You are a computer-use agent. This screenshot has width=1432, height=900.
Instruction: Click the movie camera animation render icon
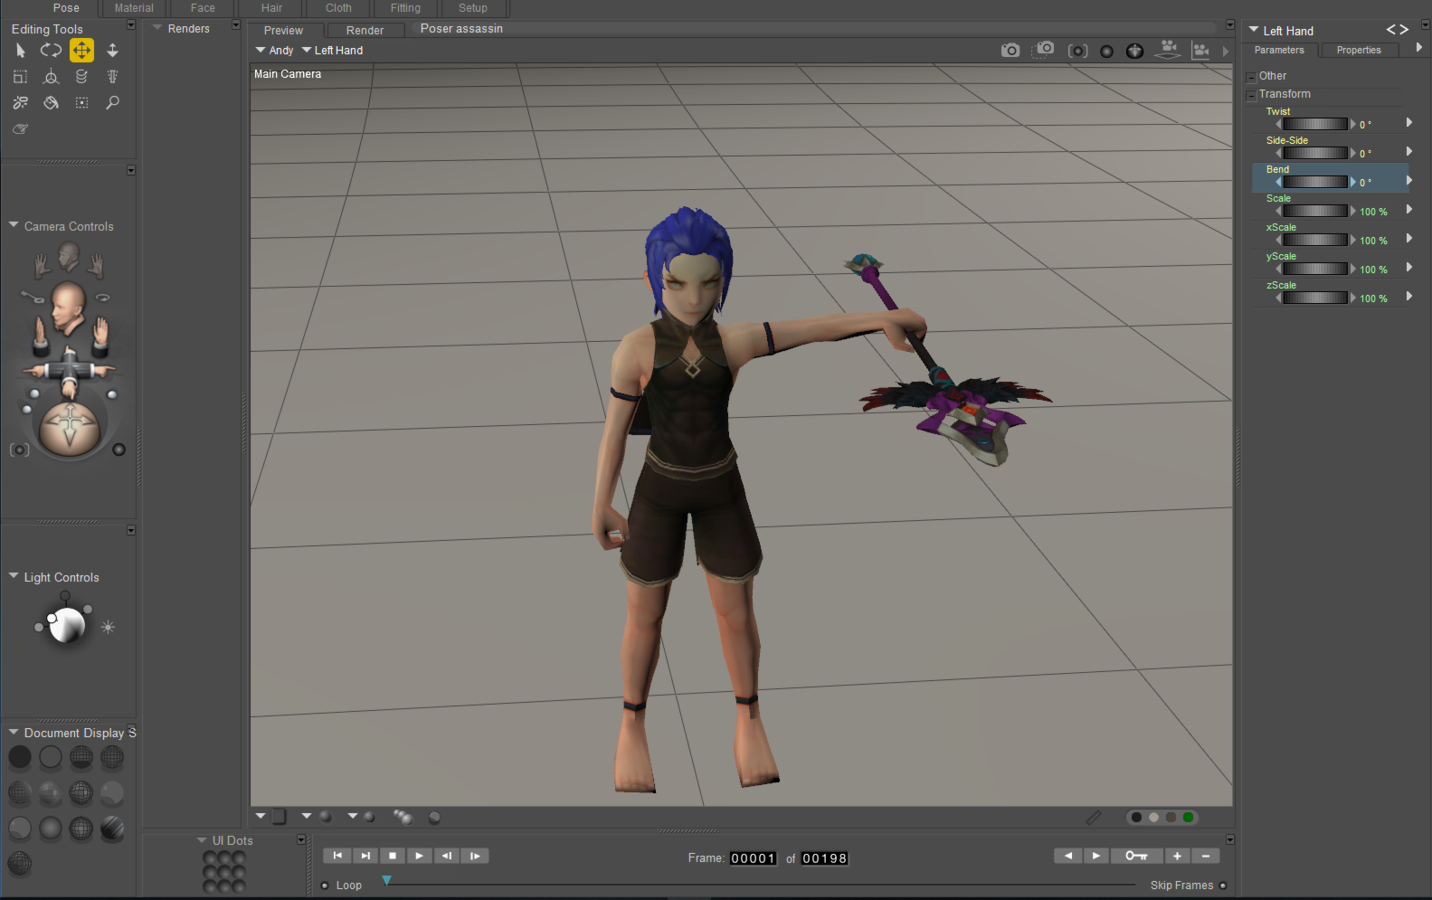pyautogui.click(x=1200, y=50)
